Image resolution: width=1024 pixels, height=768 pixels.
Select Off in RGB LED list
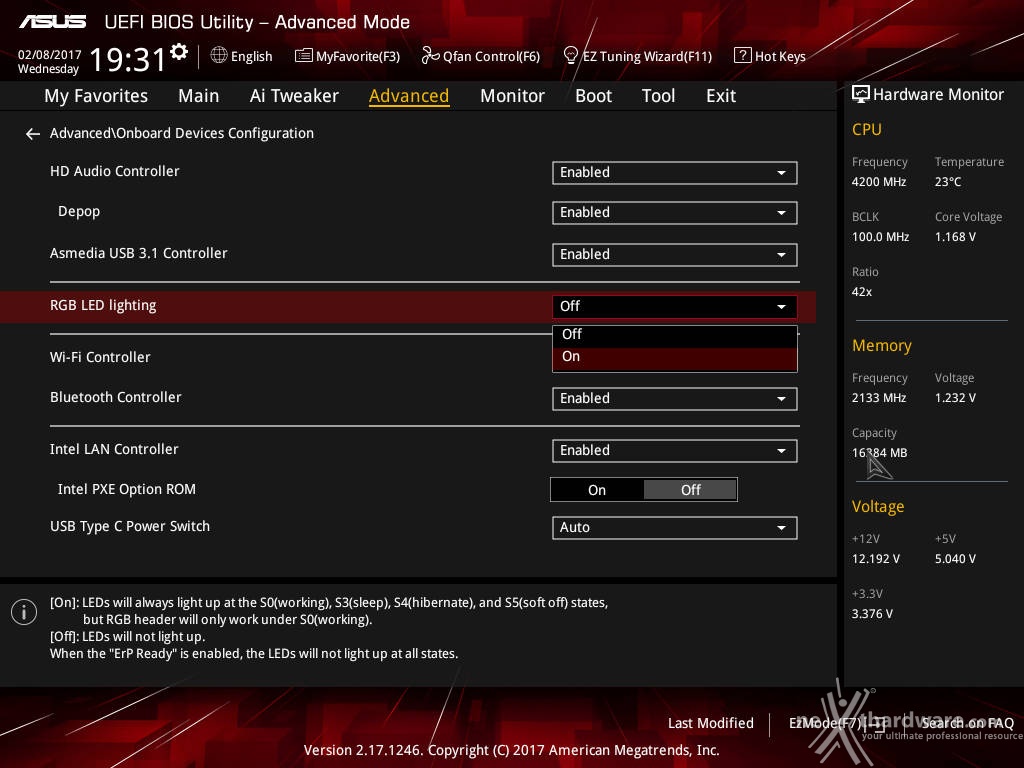click(675, 335)
